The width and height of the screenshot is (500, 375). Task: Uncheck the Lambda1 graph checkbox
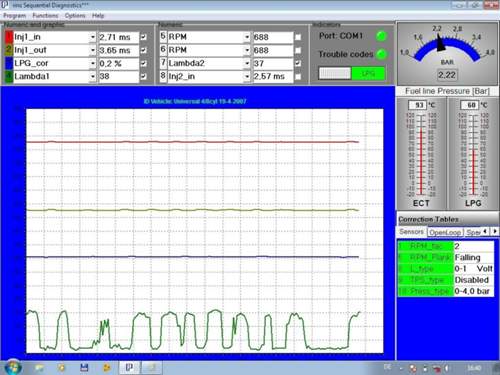click(x=144, y=76)
